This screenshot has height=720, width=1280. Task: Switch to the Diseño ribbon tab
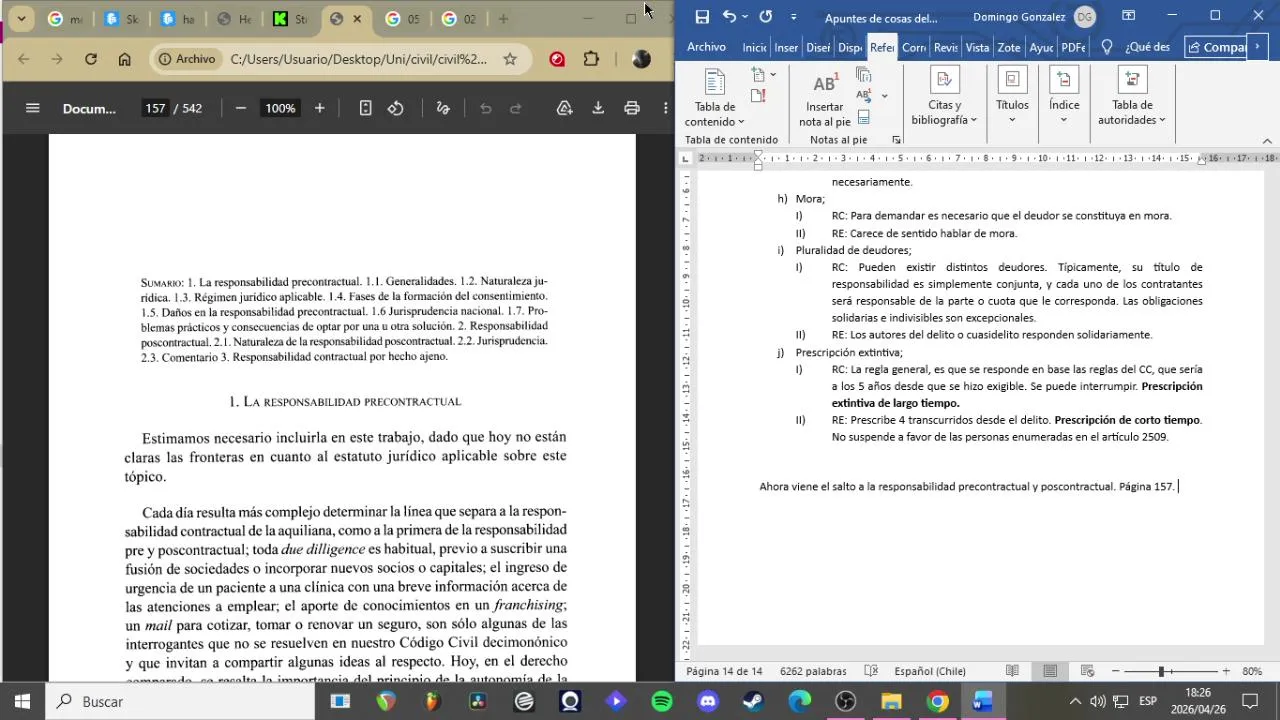(818, 47)
